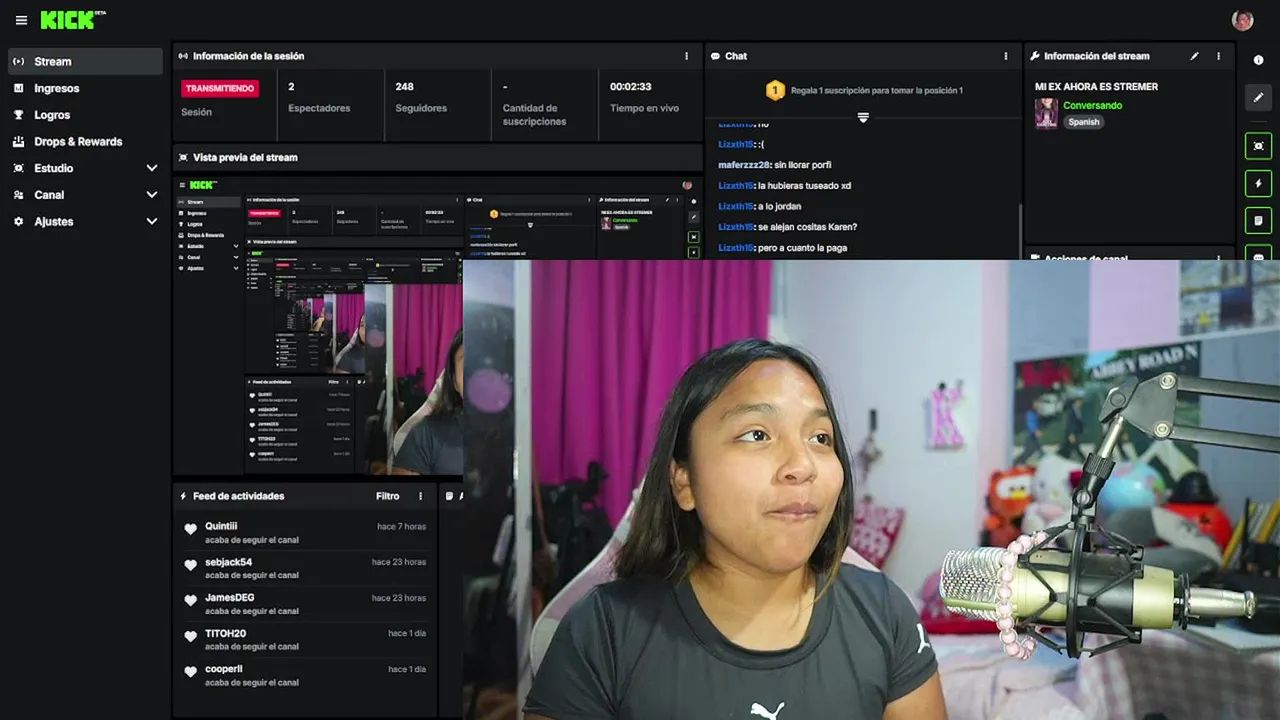1280x720 pixels.
Task: Click the stream category thumbnail image
Action: point(1046,113)
